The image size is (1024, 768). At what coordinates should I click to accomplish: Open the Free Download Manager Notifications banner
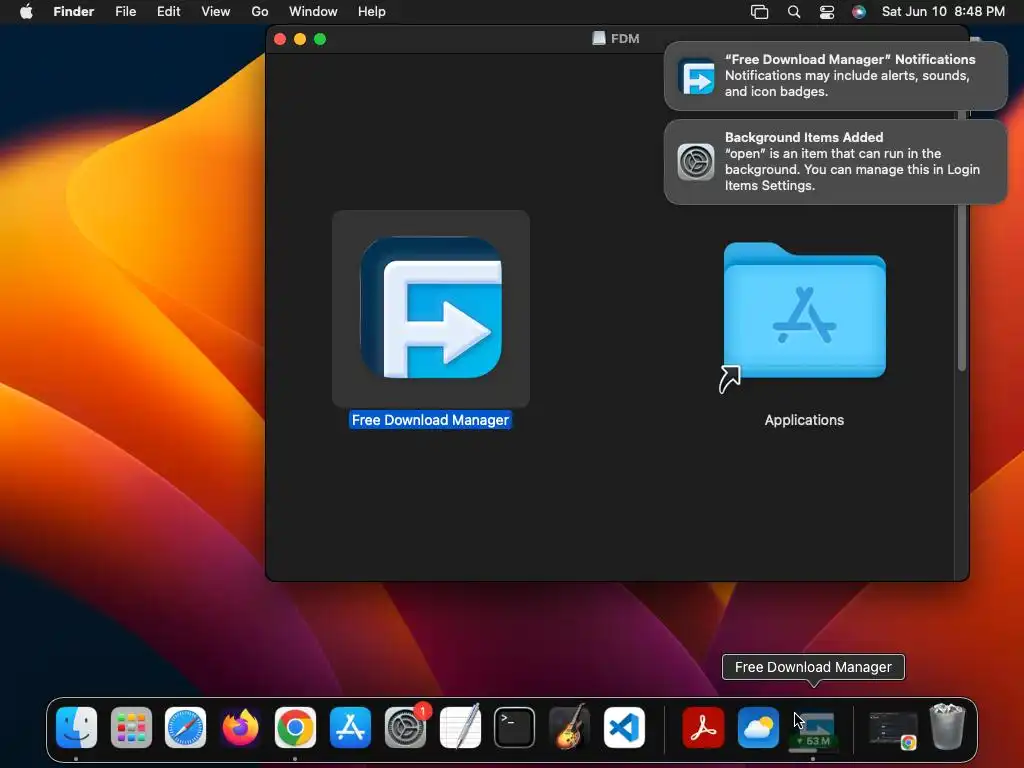pyautogui.click(x=835, y=76)
